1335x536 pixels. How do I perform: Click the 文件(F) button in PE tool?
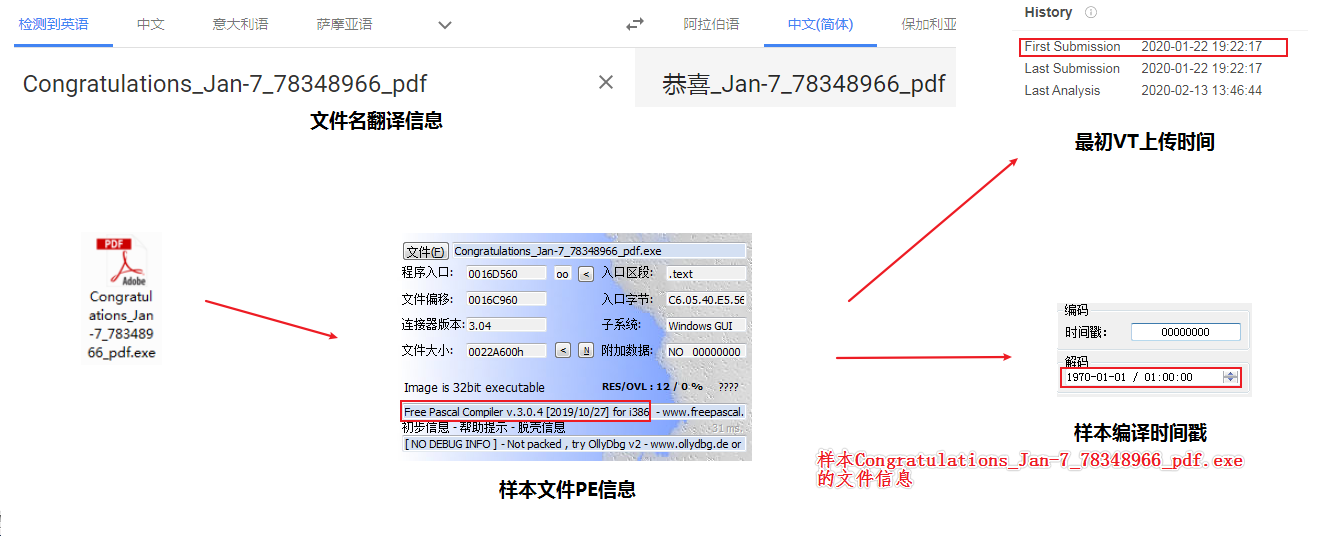pyautogui.click(x=425, y=251)
